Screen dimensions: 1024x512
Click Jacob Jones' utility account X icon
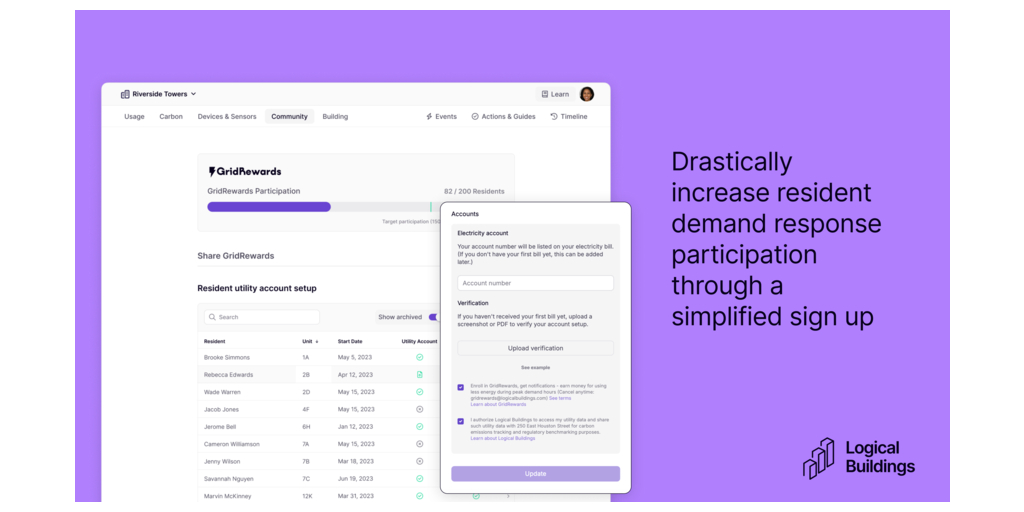420,409
